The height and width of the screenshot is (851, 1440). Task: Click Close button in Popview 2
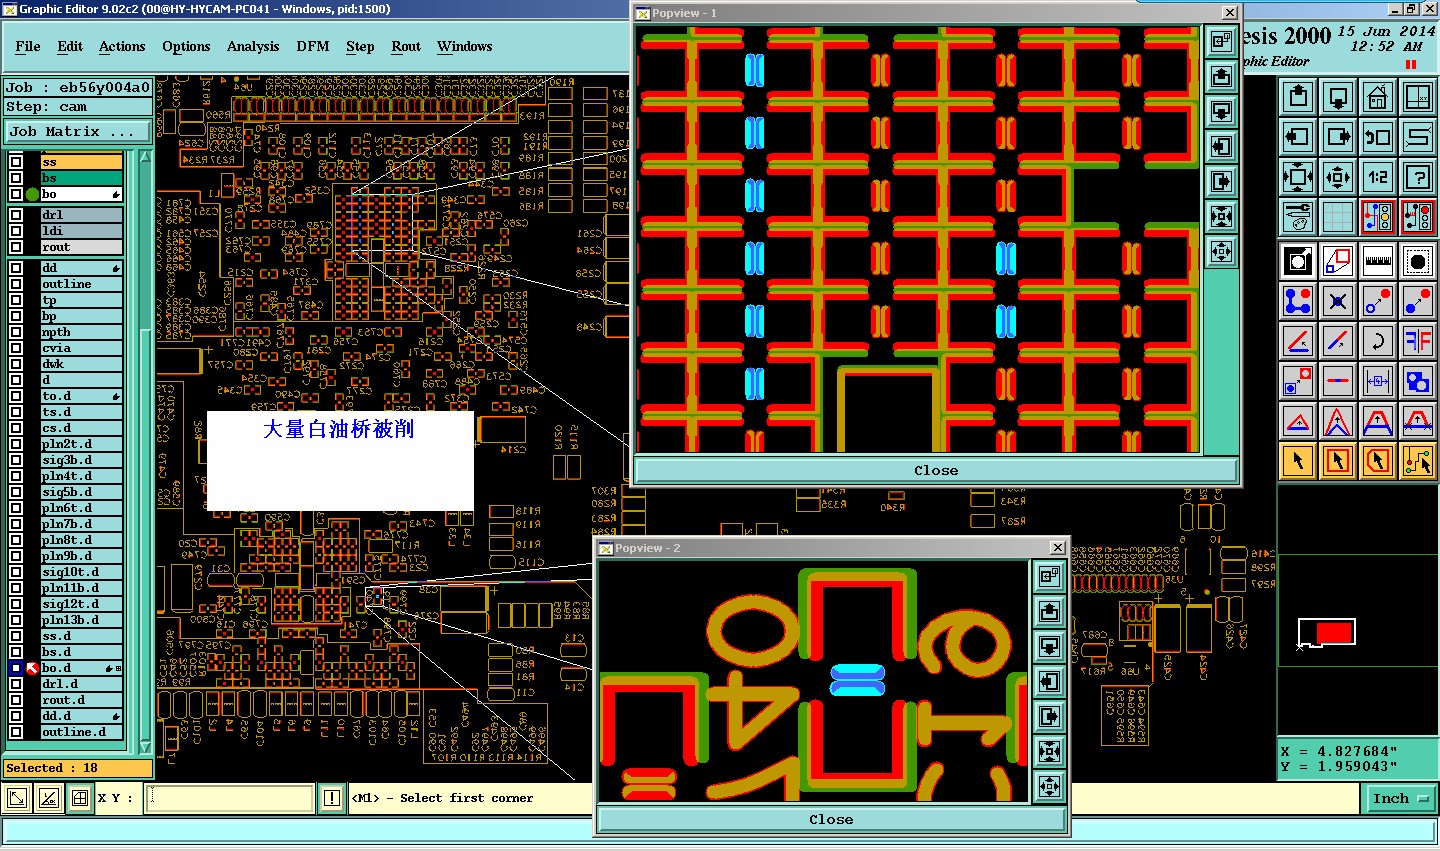coord(831,819)
